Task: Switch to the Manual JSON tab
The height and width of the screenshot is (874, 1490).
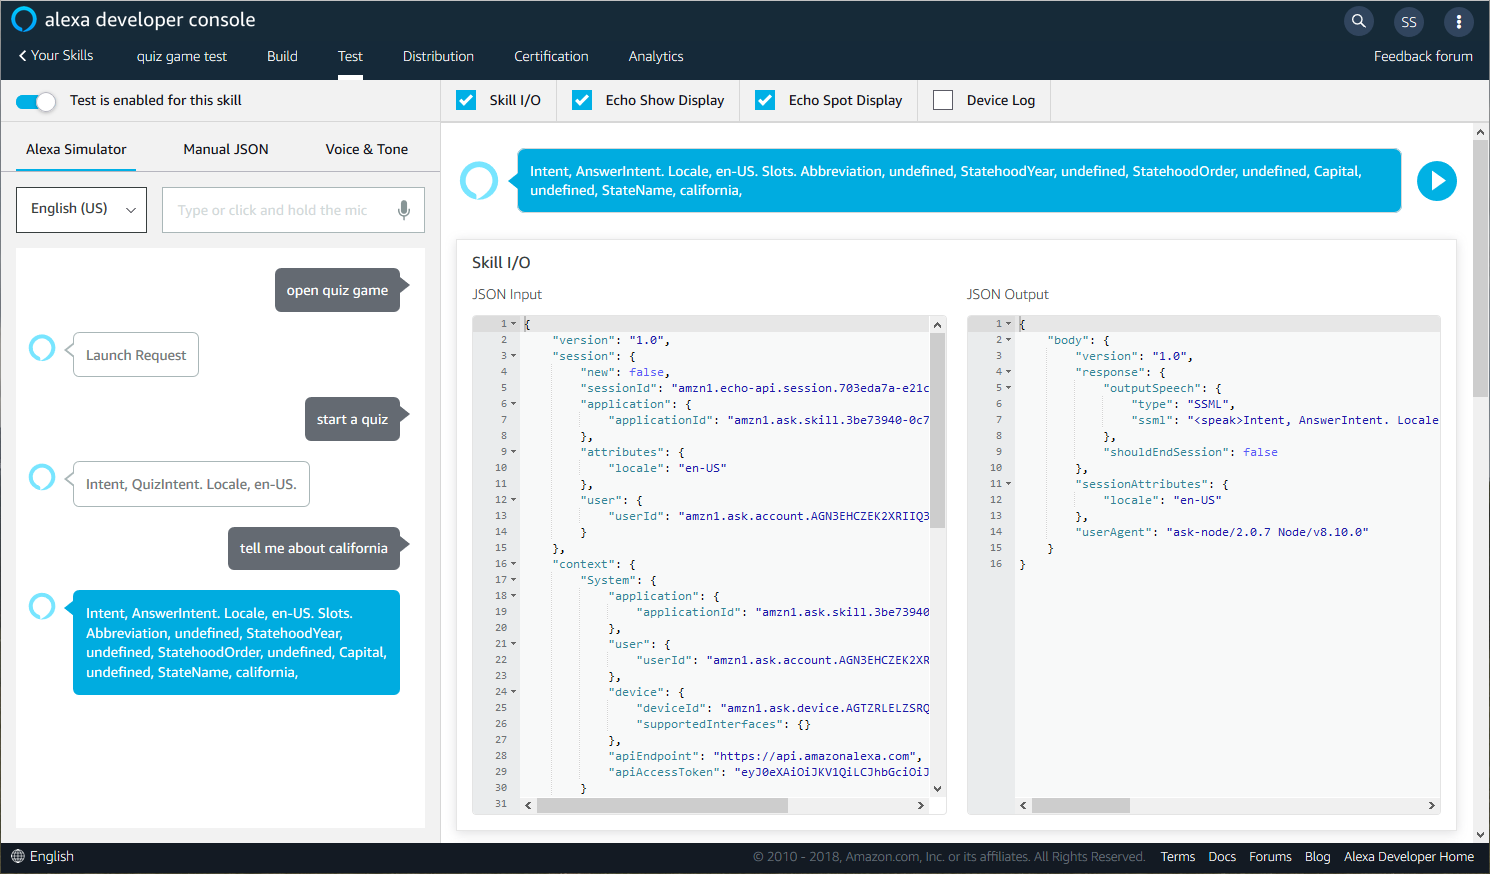Action: pyautogui.click(x=225, y=148)
